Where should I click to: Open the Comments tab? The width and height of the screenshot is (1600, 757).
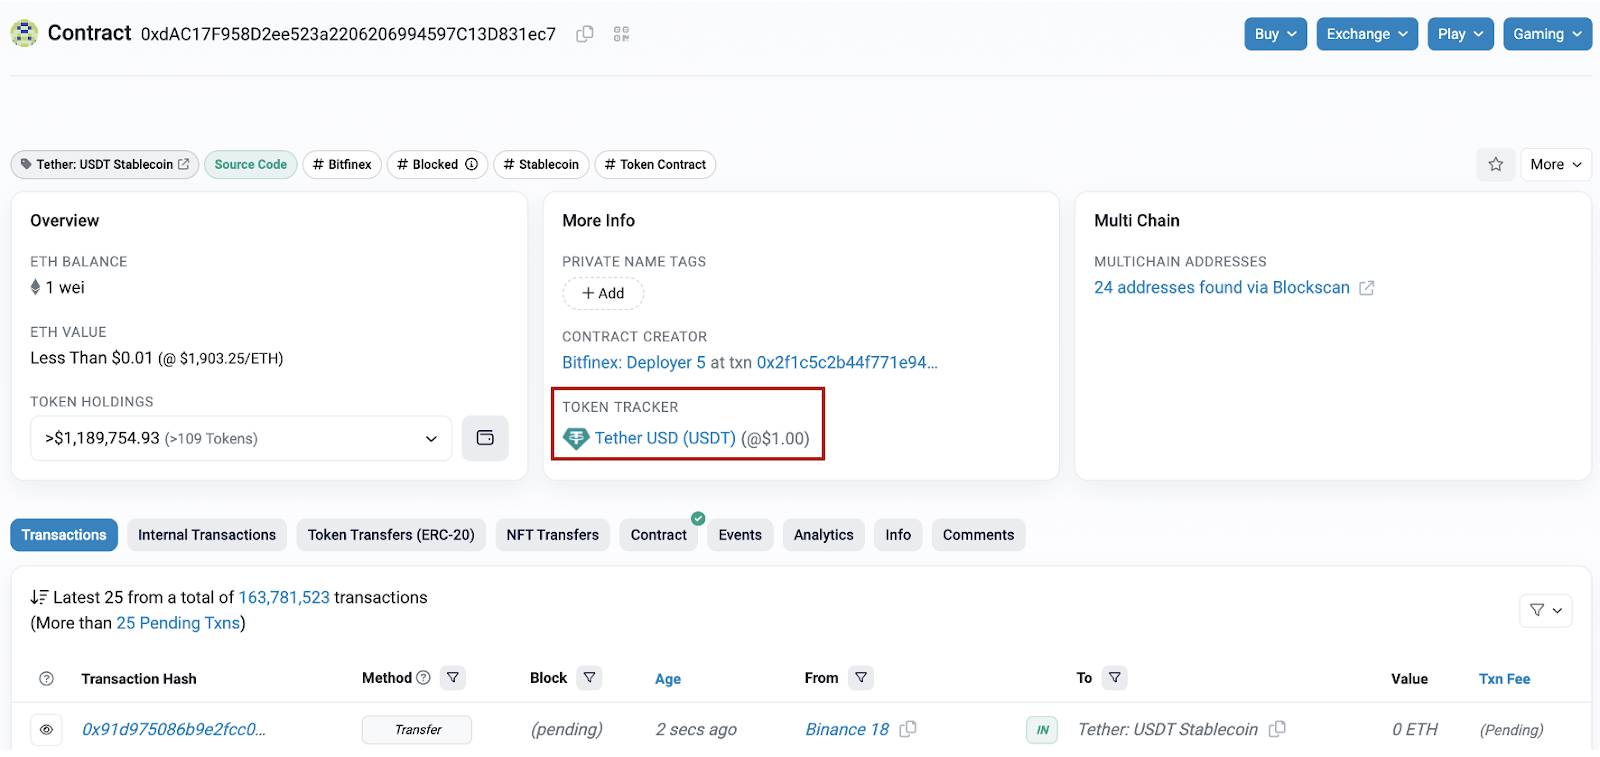pyautogui.click(x=978, y=535)
